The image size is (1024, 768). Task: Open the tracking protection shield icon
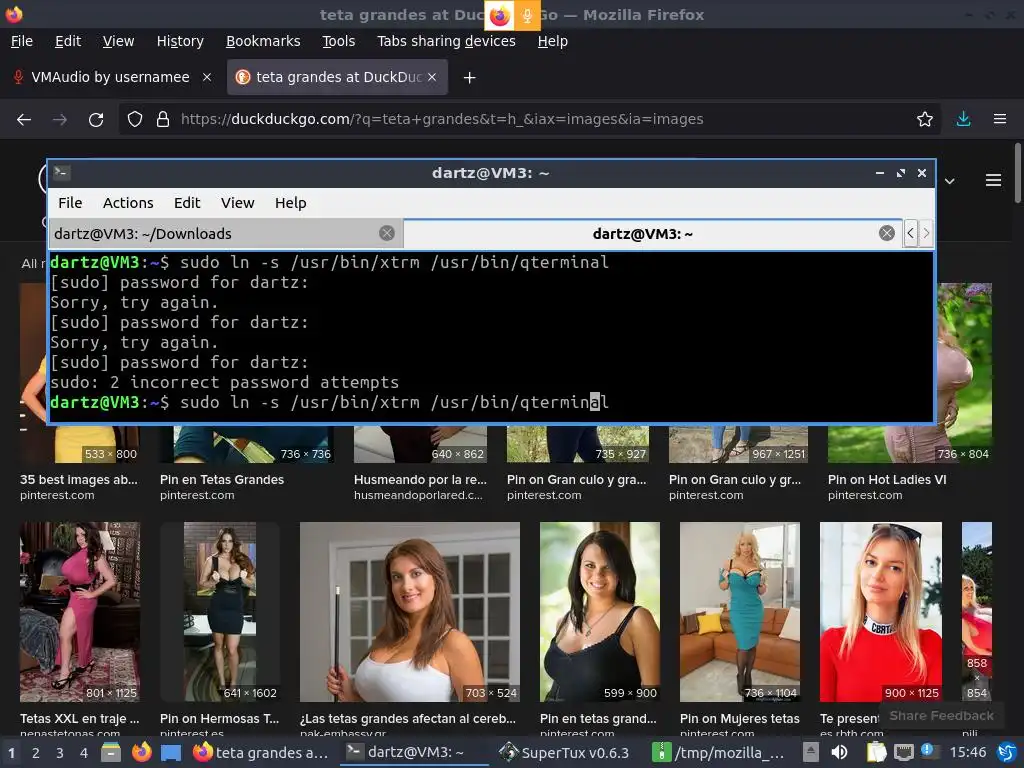tap(135, 120)
